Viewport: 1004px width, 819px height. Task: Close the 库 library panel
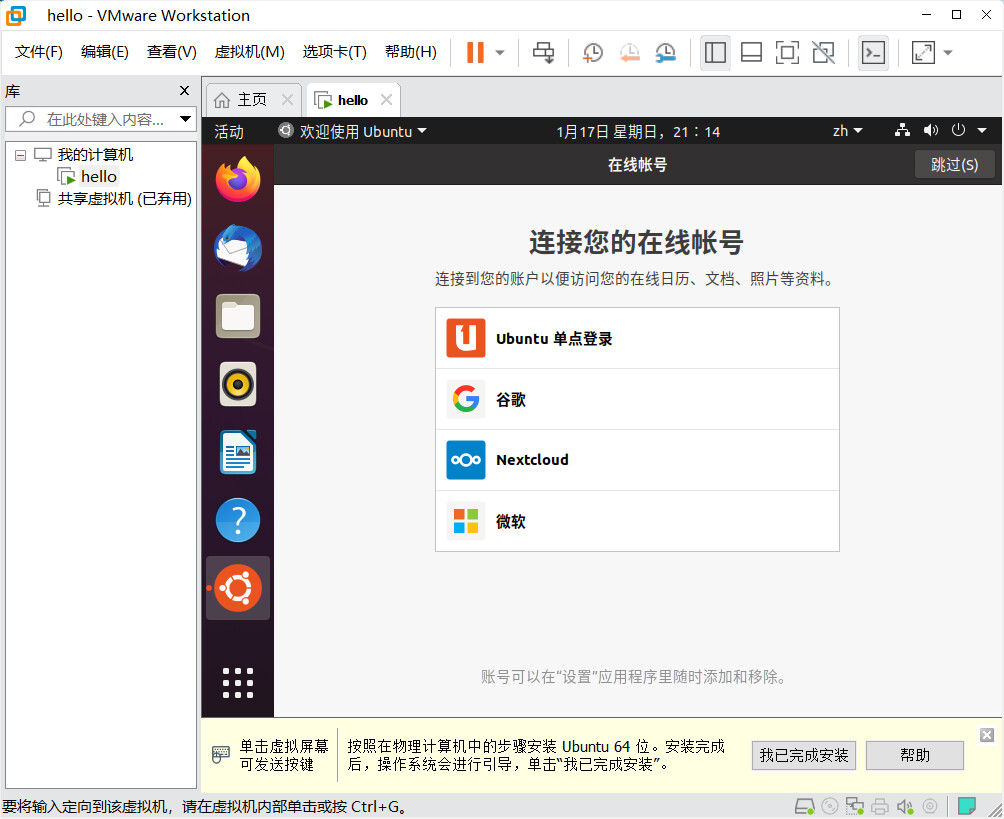[184, 91]
